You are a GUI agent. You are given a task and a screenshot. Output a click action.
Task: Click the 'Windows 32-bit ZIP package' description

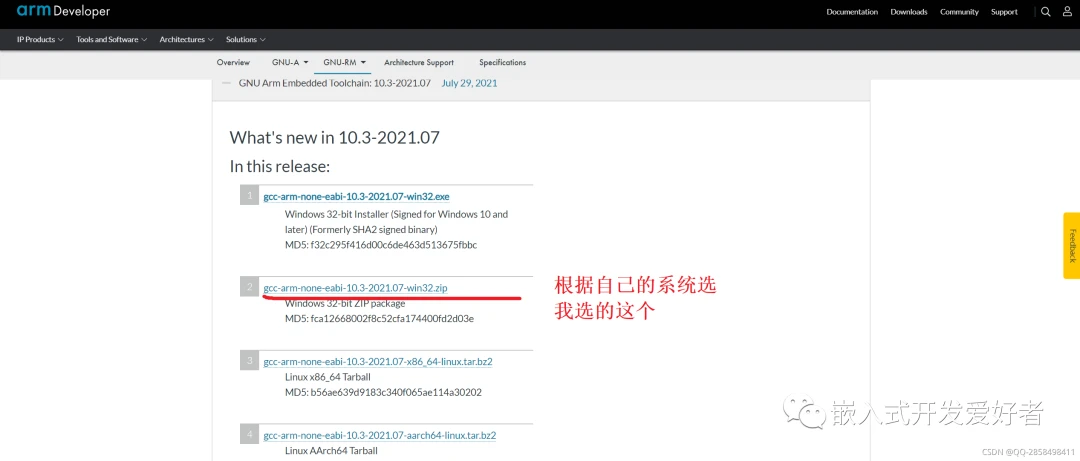(x=344, y=304)
